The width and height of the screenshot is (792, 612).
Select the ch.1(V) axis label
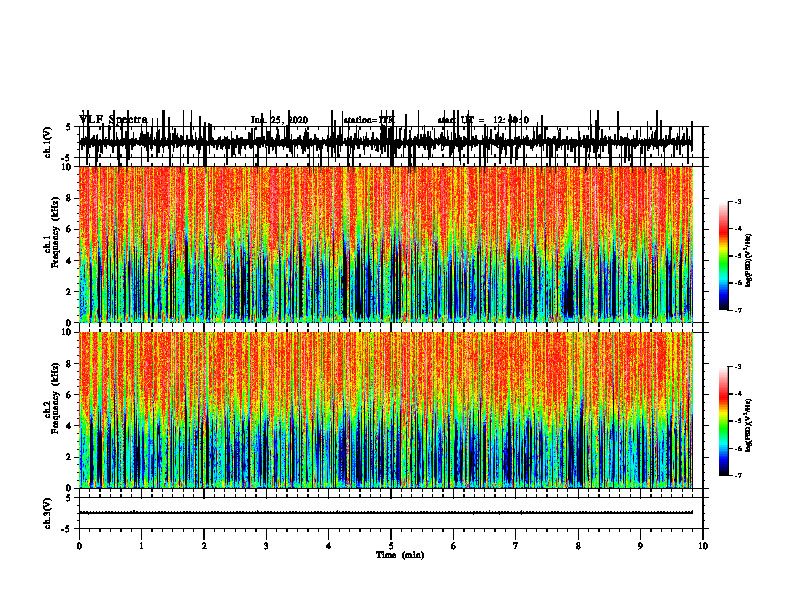[48, 142]
